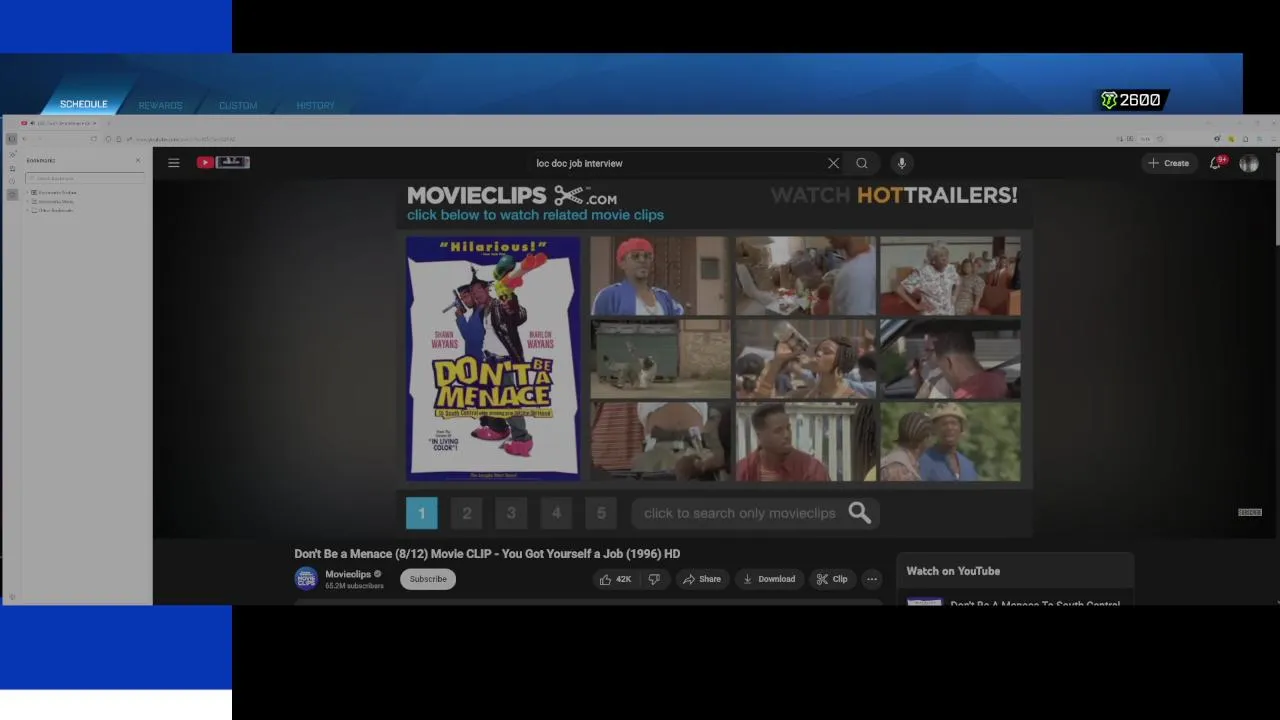
Task: Open the Create button menu
Action: [x=1169, y=163]
